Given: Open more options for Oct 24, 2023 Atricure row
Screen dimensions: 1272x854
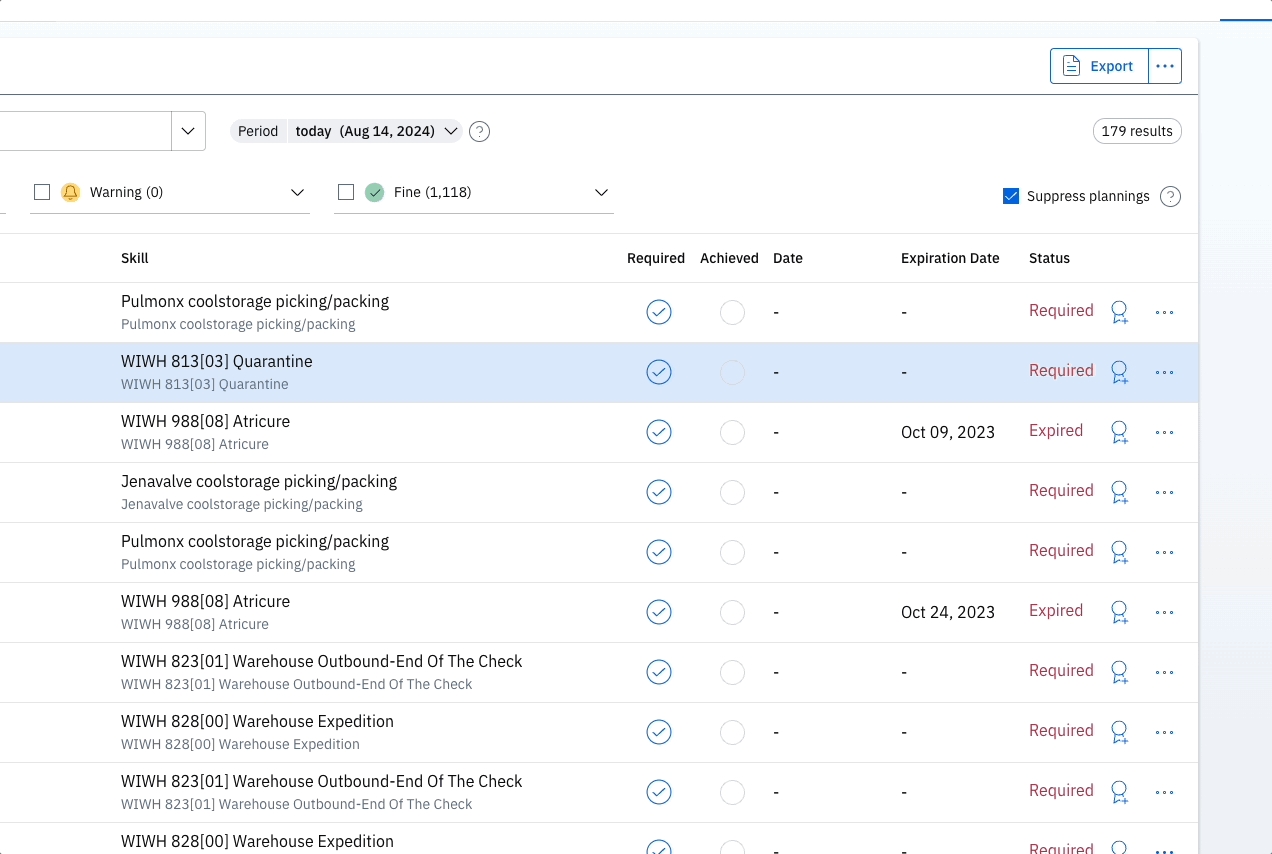Looking at the screenshot, I should click(x=1164, y=612).
